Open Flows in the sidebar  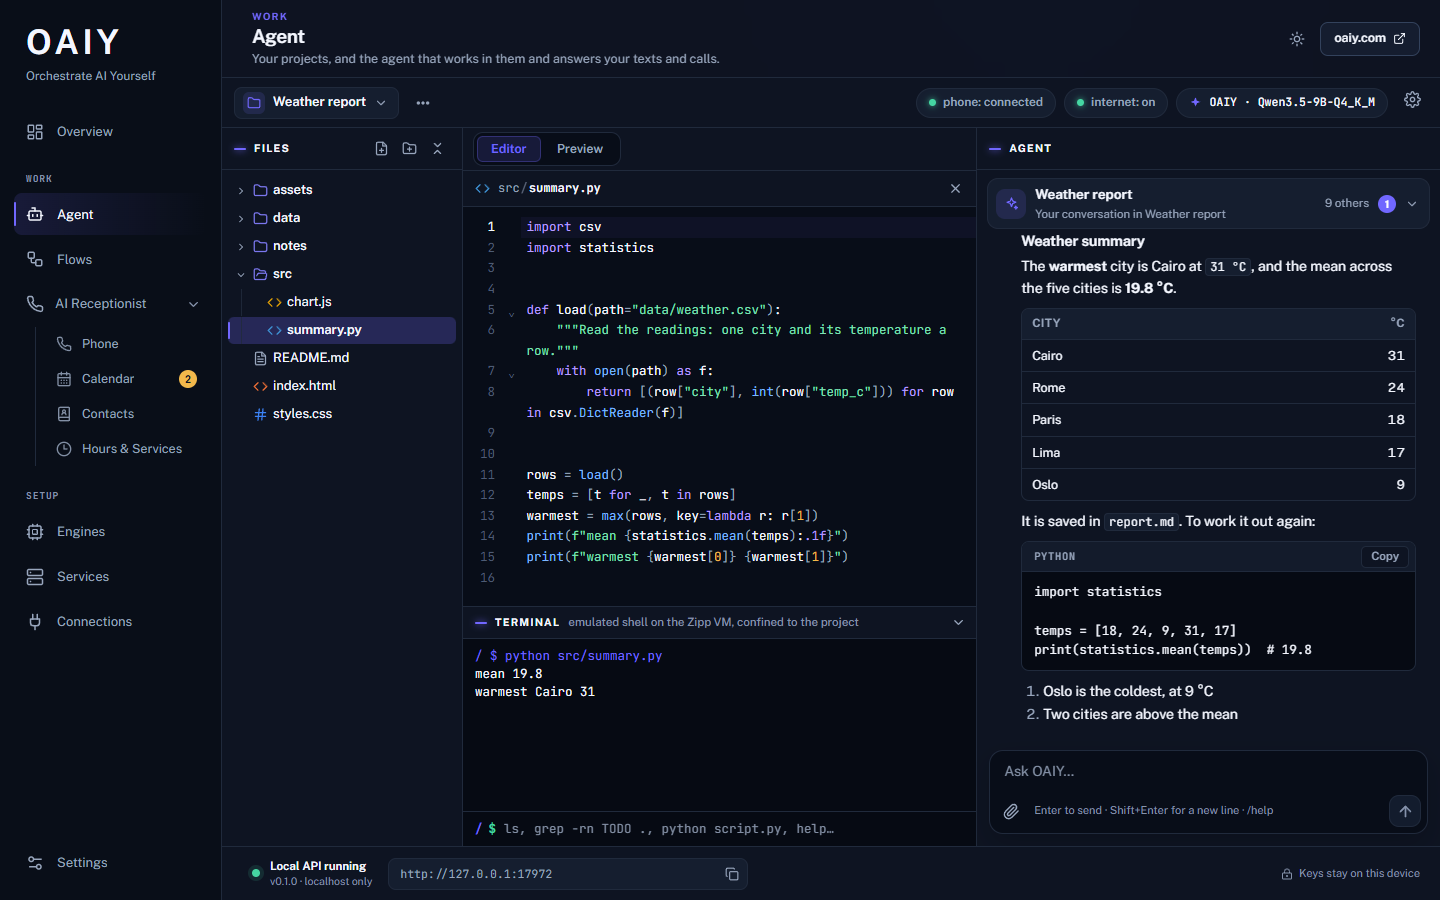[x=111, y=260]
